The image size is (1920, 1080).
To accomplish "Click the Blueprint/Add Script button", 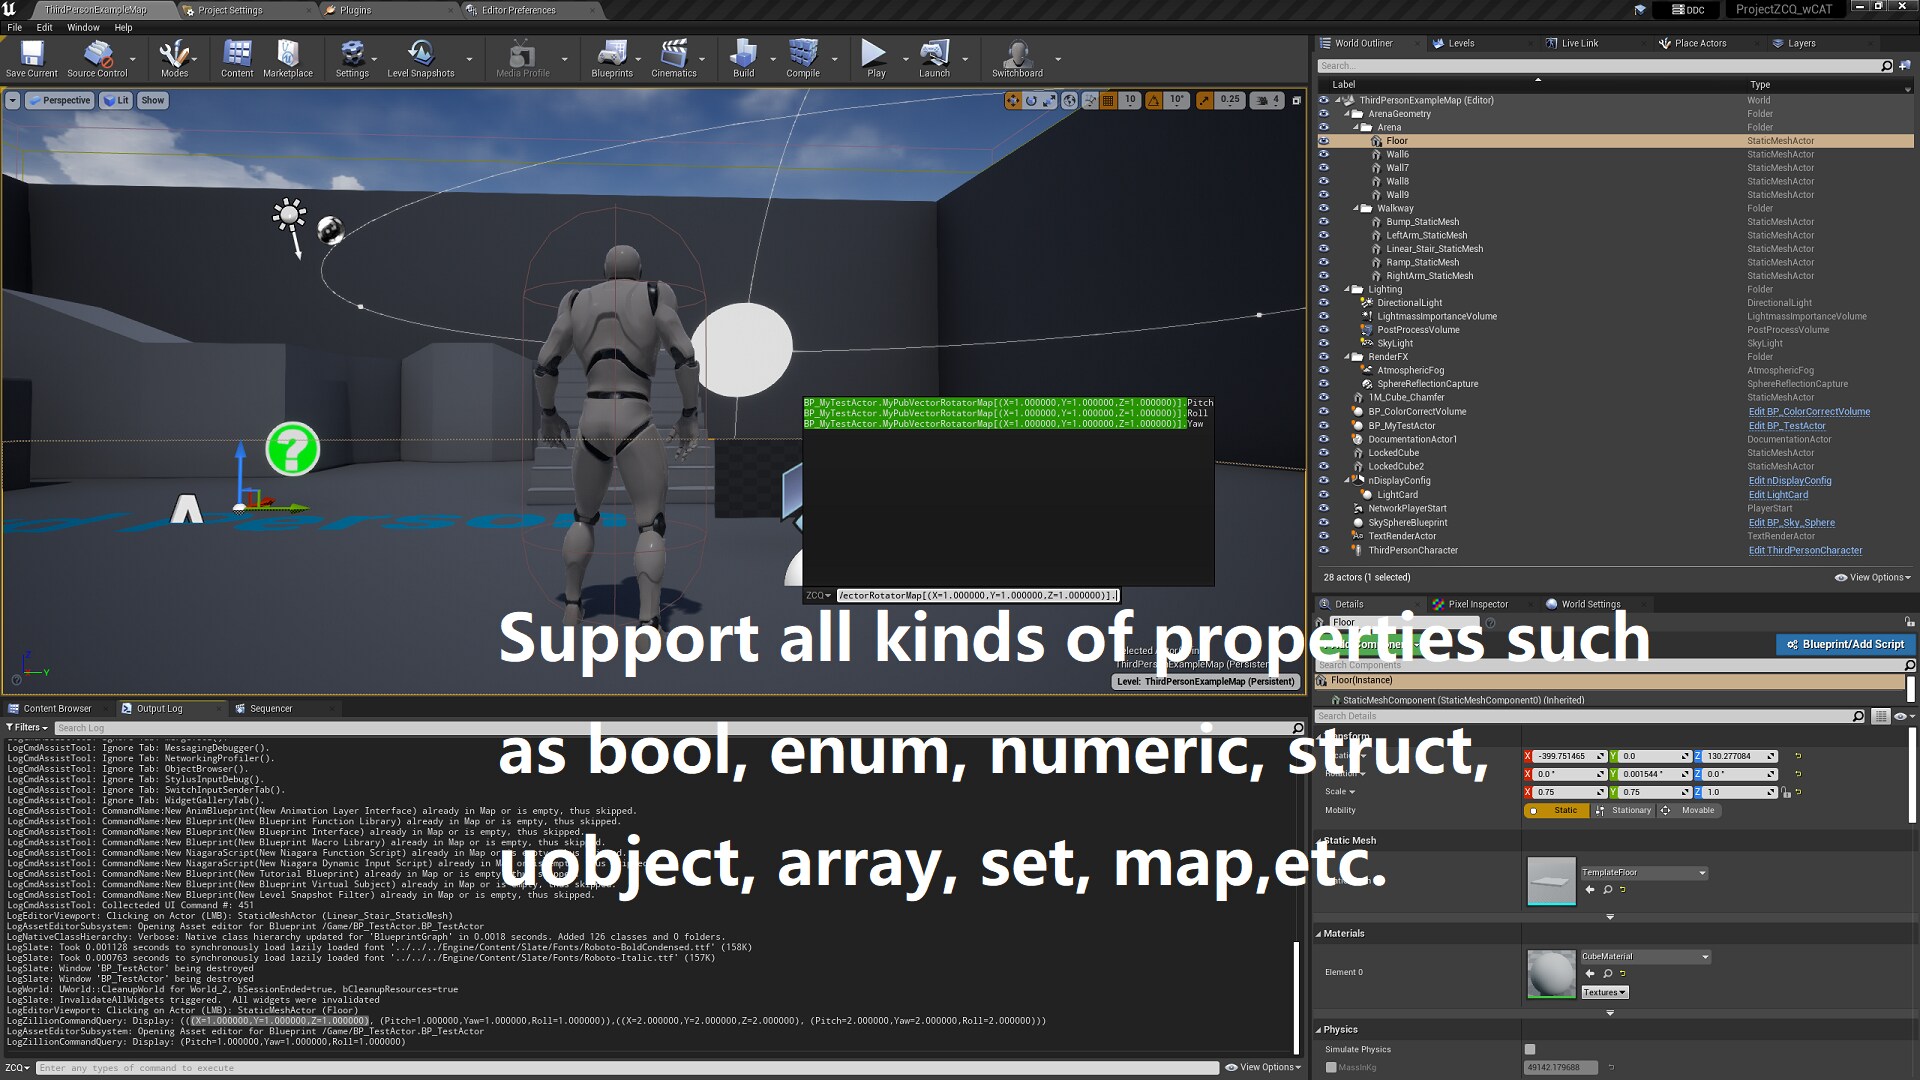I will tap(1845, 644).
